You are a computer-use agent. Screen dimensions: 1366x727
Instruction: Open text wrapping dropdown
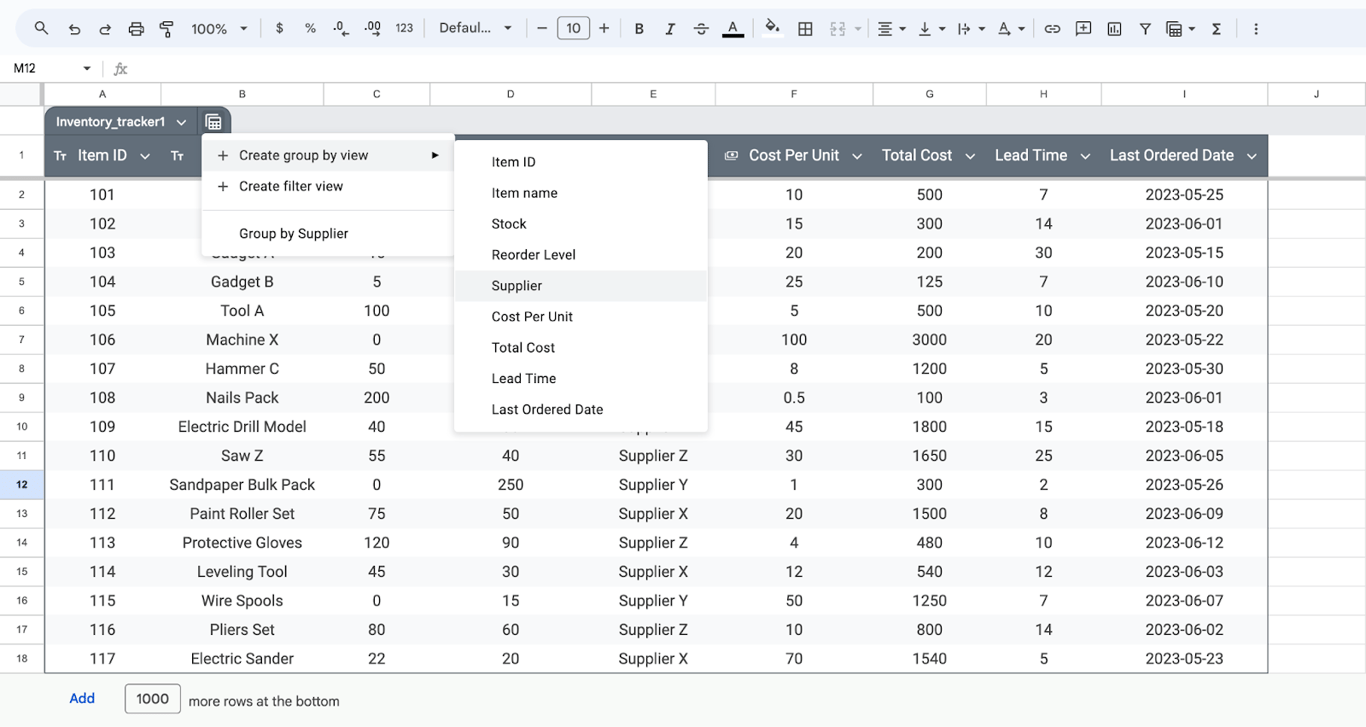pos(971,29)
